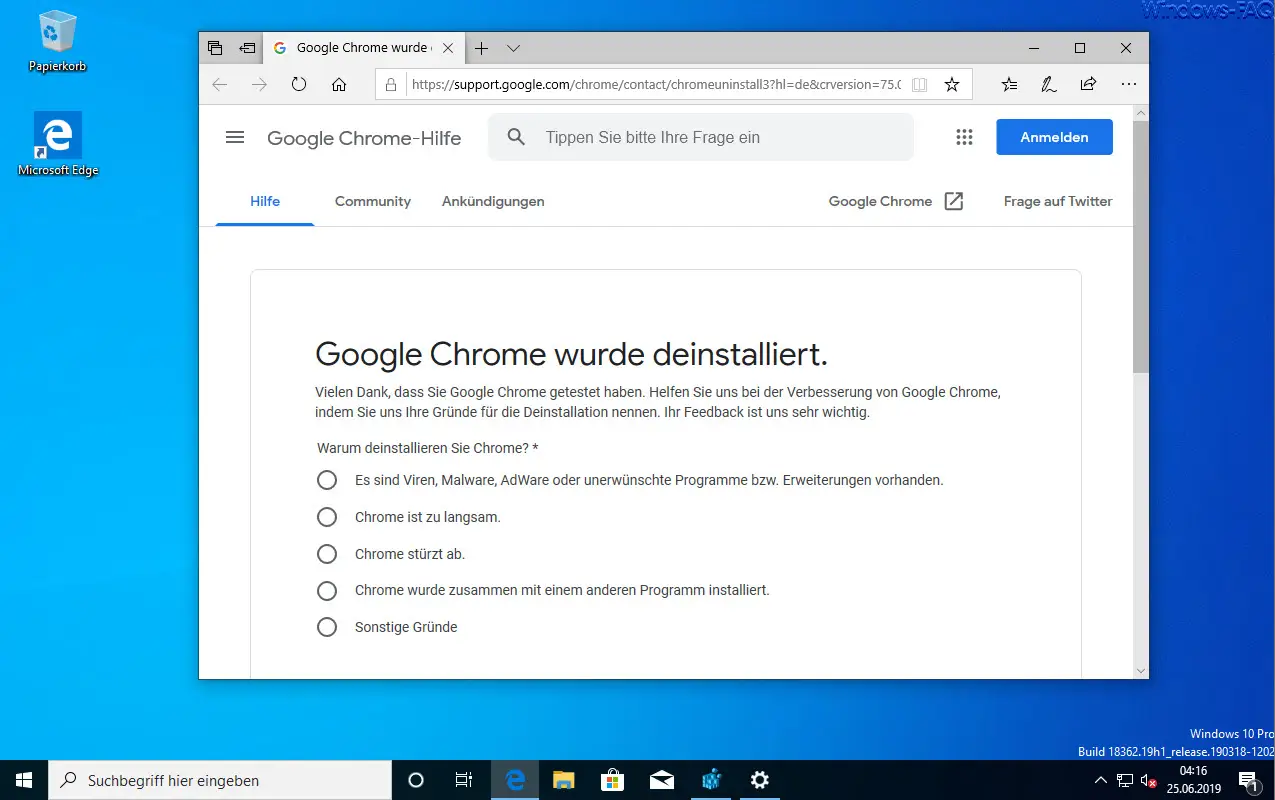
Task: Open the Hub favorites list icon
Action: [x=1009, y=84]
